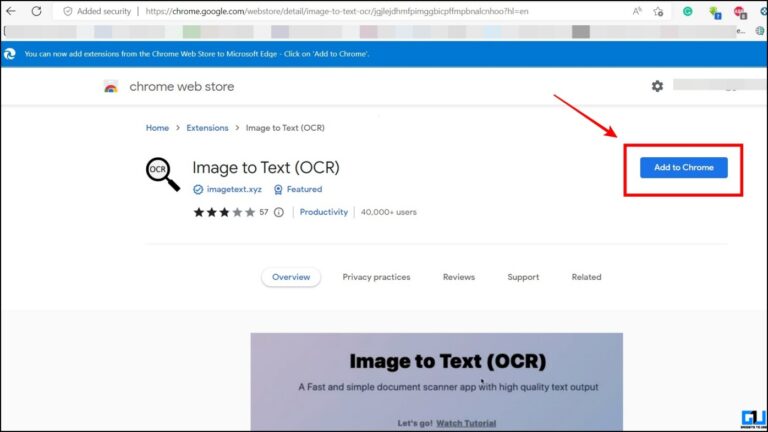Click the Add to Chrome button
The image size is (768, 432).
click(684, 168)
